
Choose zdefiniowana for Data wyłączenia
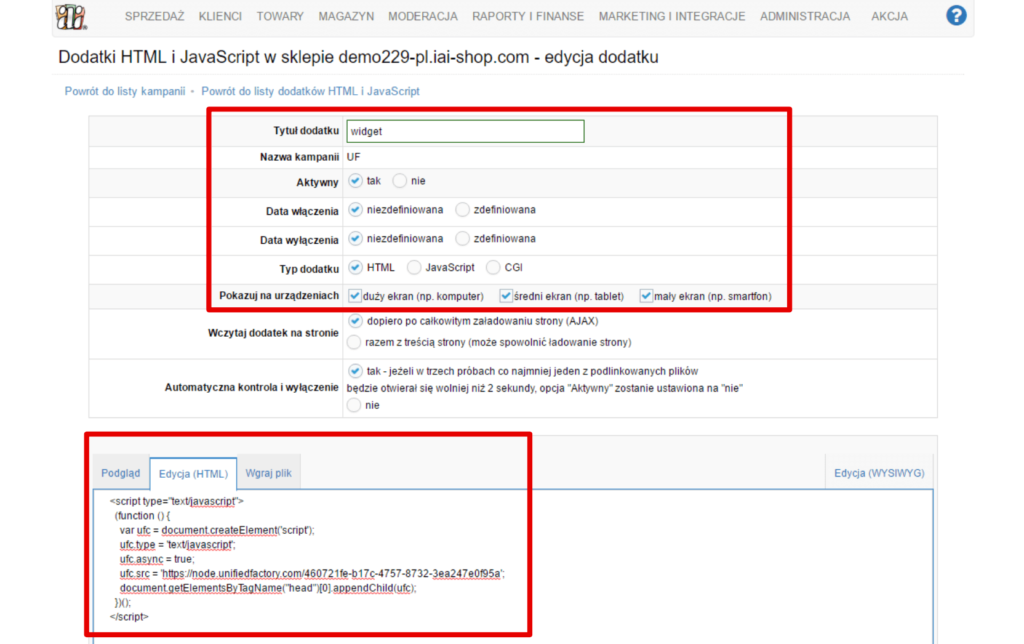(x=462, y=238)
